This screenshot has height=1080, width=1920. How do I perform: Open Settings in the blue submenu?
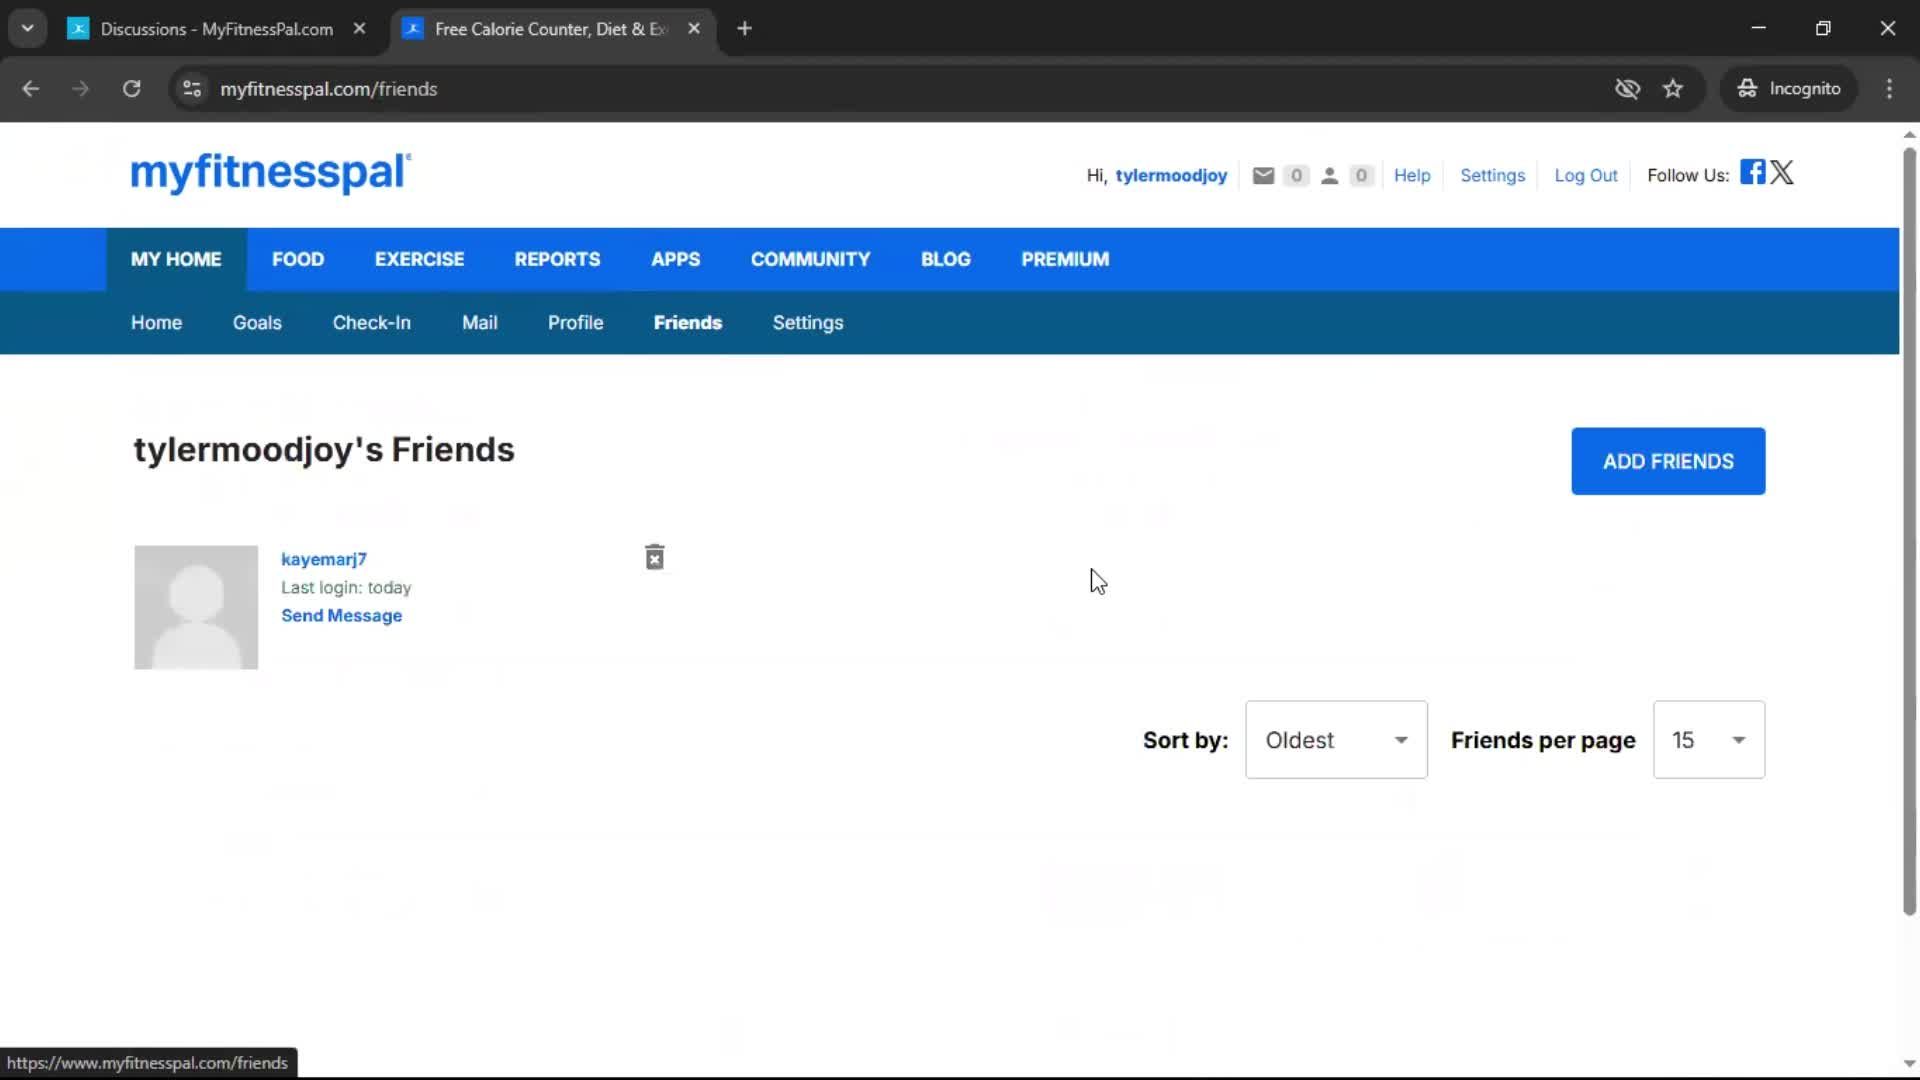point(808,323)
